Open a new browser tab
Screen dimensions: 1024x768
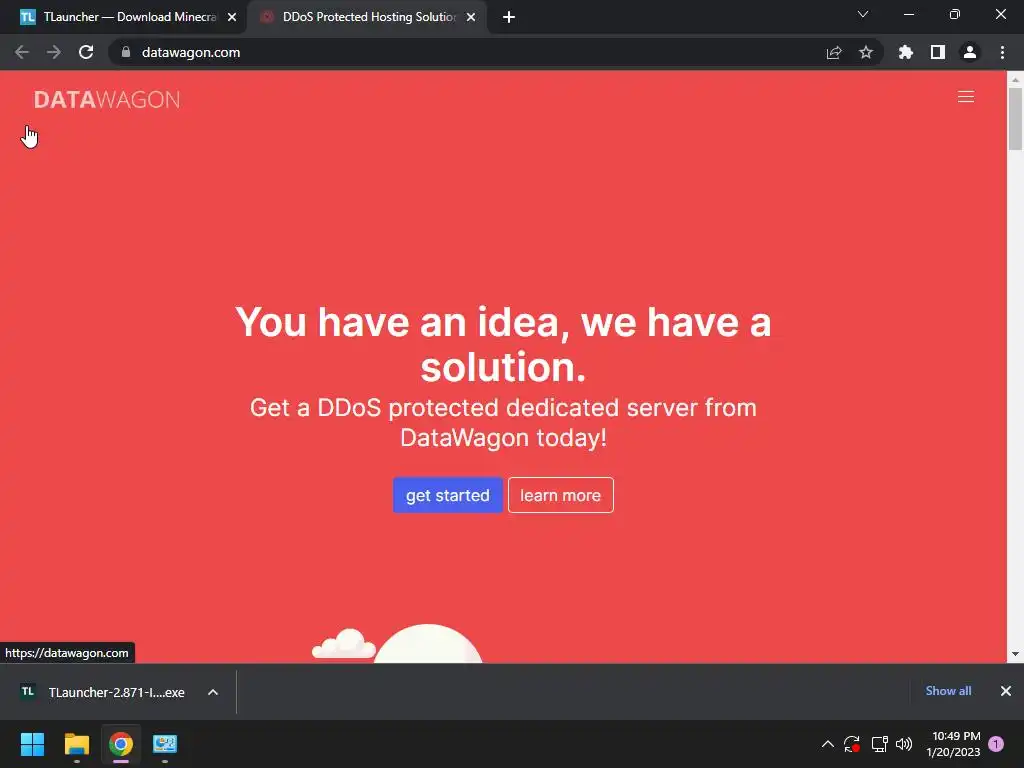point(509,17)
